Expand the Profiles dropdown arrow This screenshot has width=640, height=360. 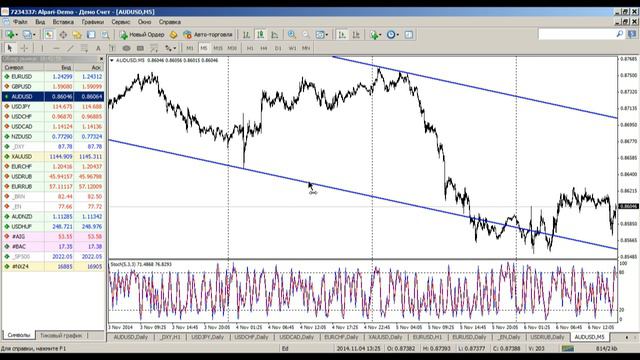pos(34,35)
